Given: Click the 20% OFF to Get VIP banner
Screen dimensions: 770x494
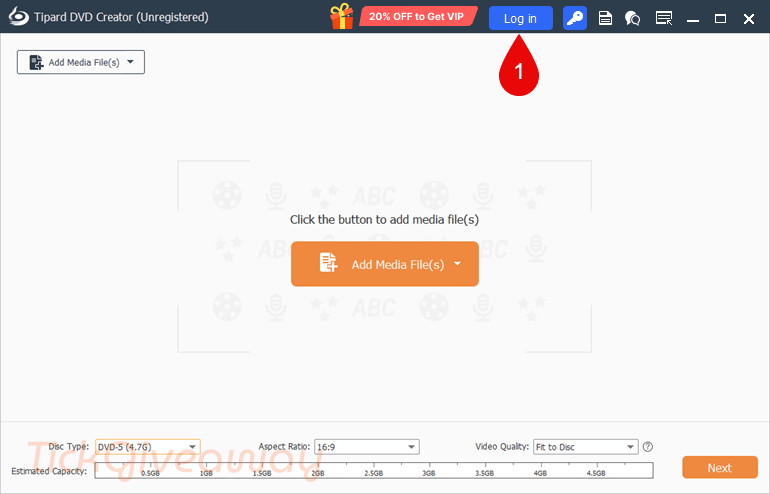Looking at the screenshot, I should [x=417, y=17].
